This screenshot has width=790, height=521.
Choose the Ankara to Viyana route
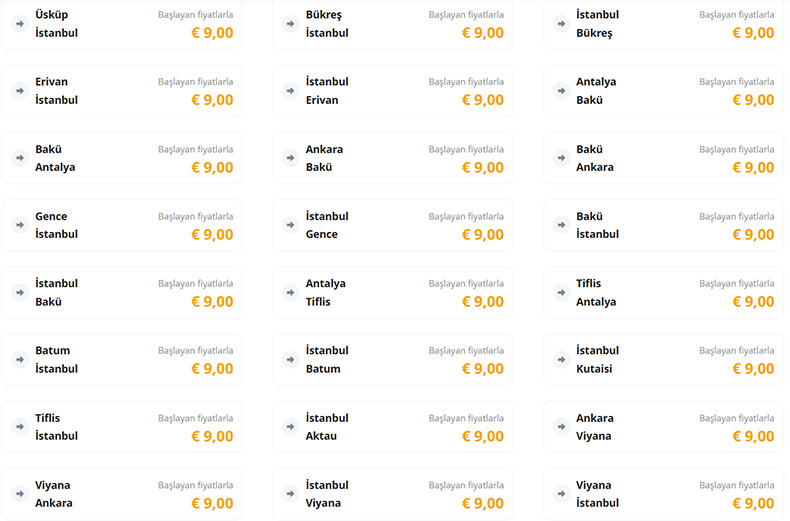click(663, 427)
